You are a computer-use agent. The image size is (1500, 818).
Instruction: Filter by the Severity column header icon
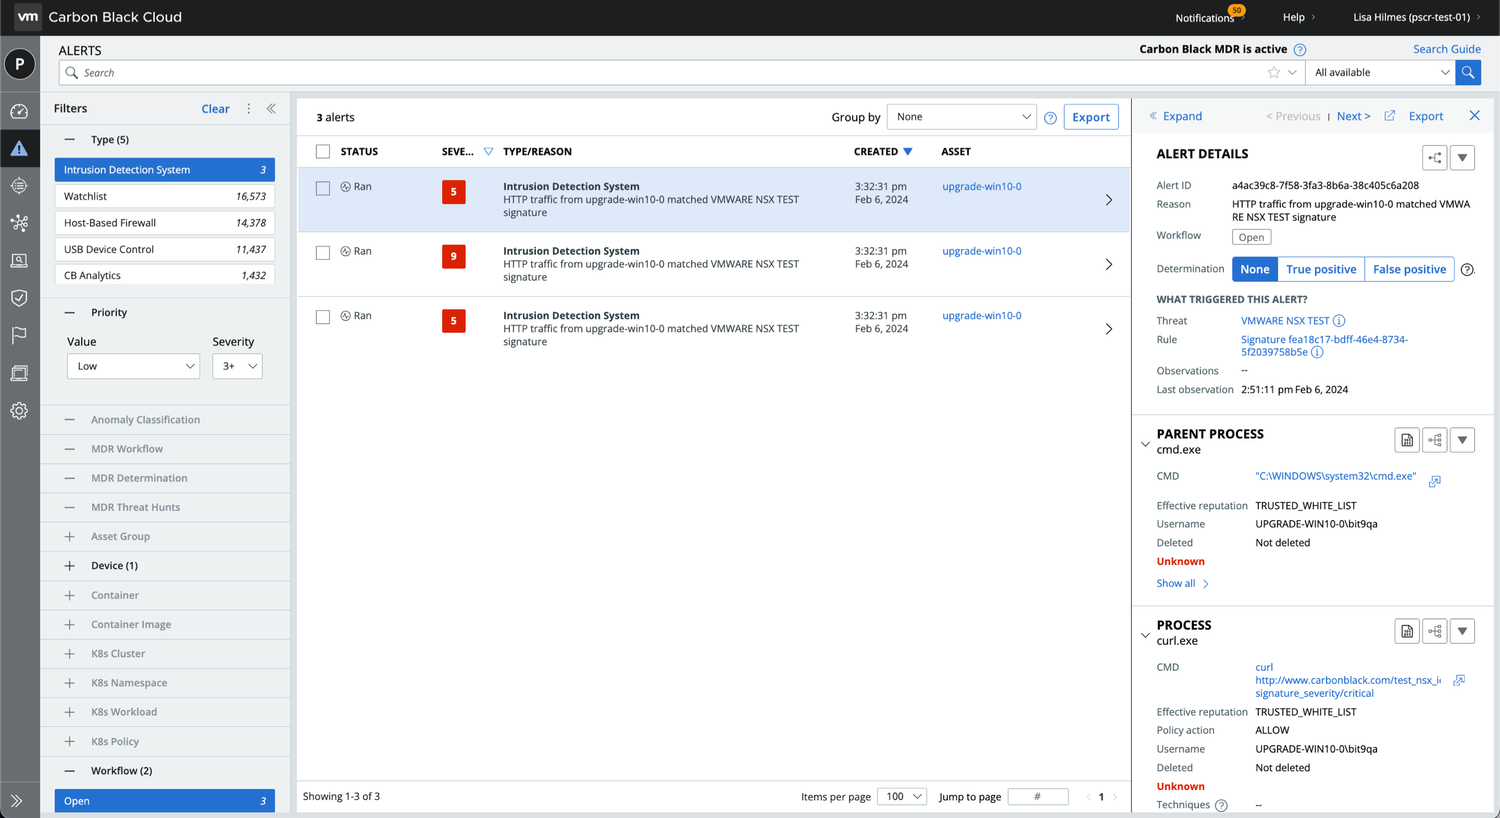coord(488,152)
